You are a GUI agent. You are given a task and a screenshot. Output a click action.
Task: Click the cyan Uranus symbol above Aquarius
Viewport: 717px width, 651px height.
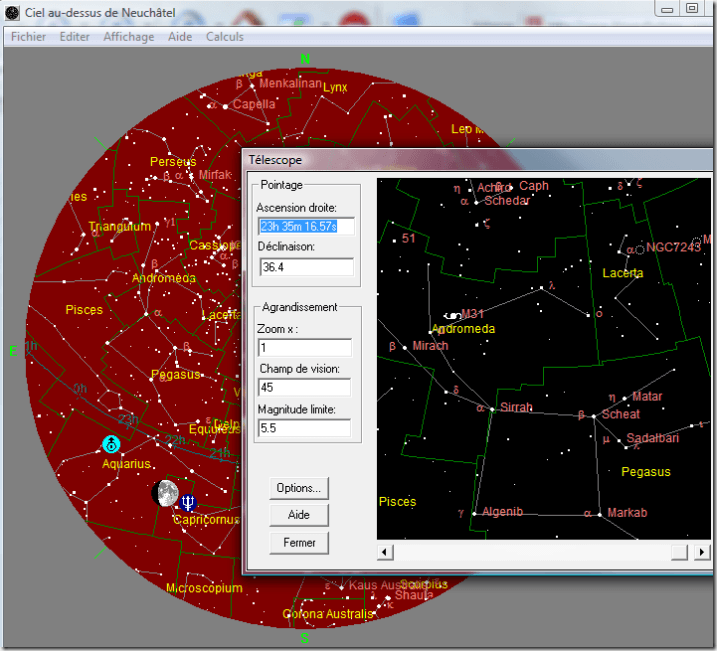tap(112, 444)
